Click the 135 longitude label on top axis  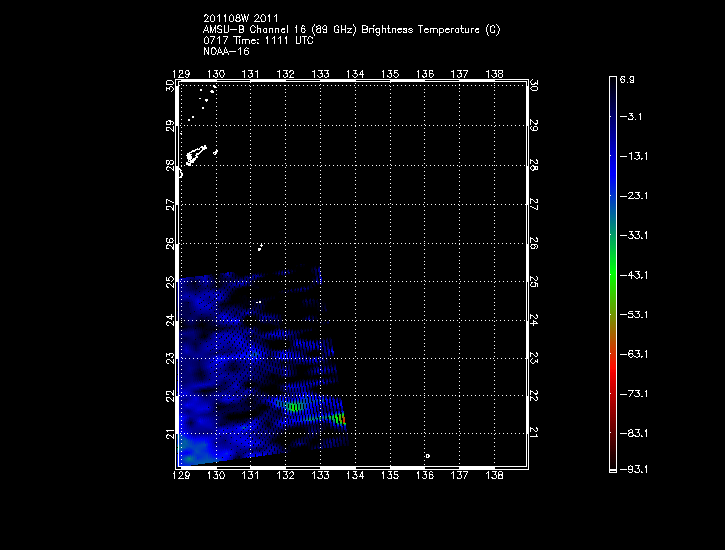pyautogui.click(x=390, y=74)
